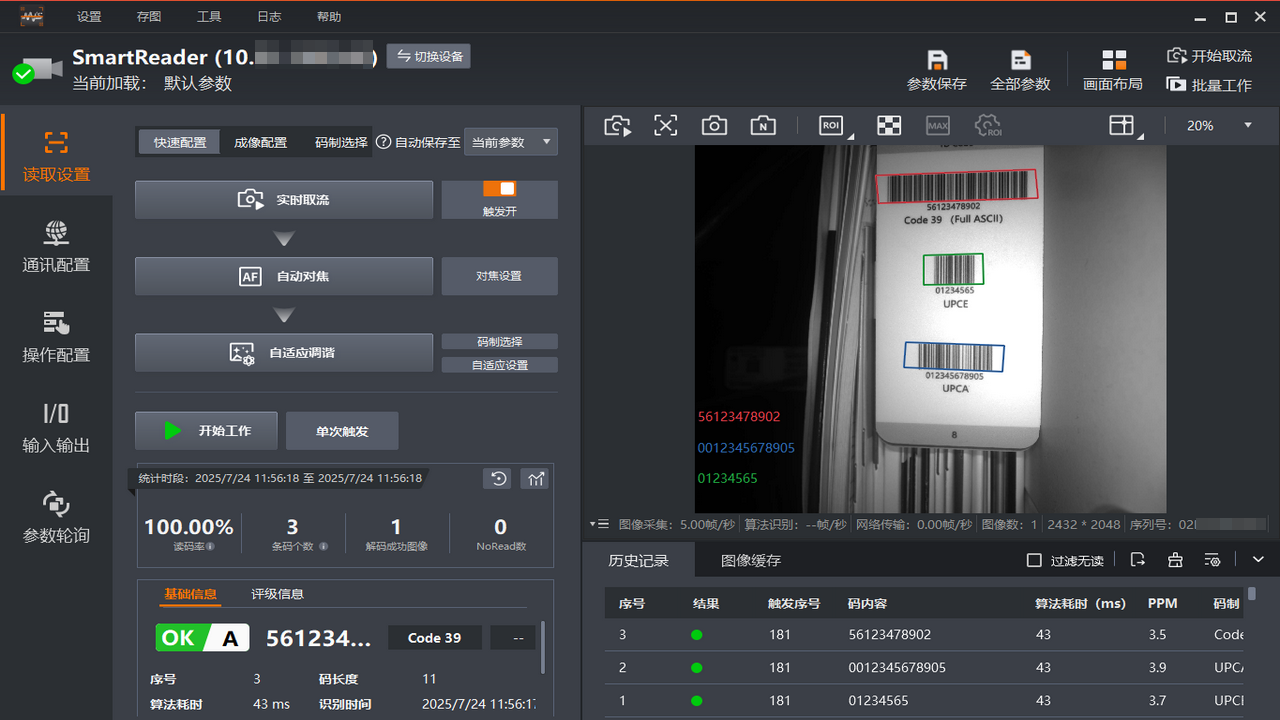Check the 过滤无读 checkbox
Screen dimensions: 1280x720
point(1035,560)
